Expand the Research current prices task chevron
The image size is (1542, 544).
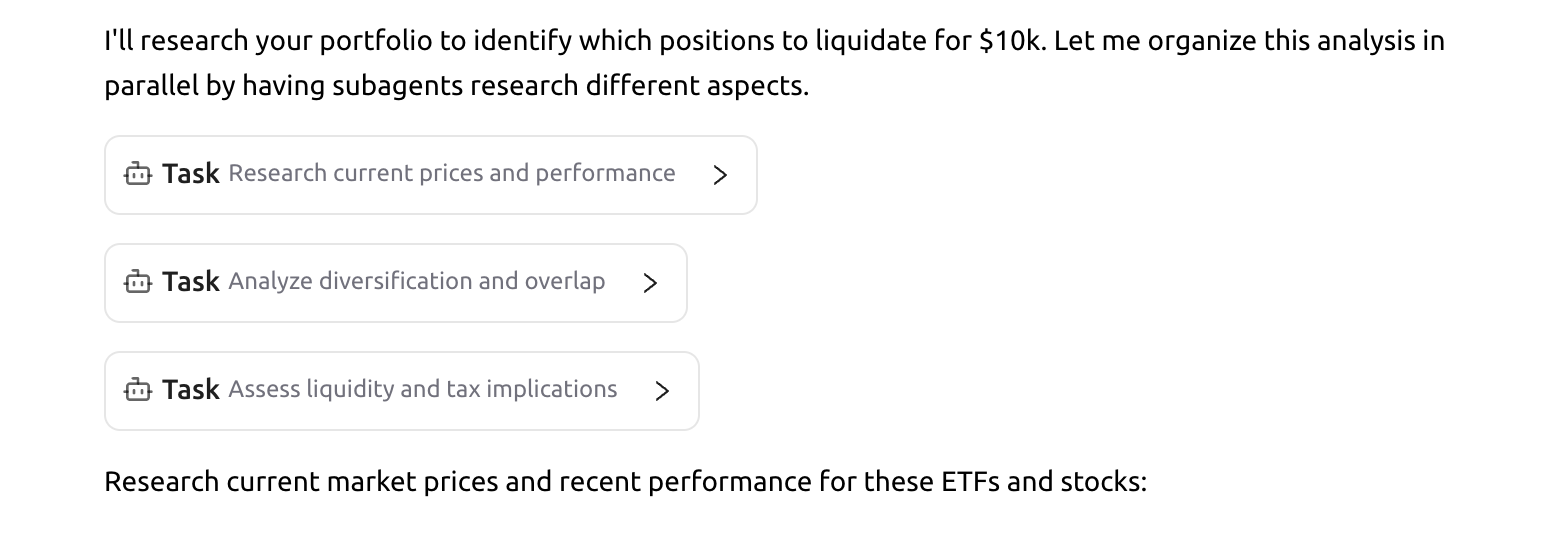[x=720, y=175]
